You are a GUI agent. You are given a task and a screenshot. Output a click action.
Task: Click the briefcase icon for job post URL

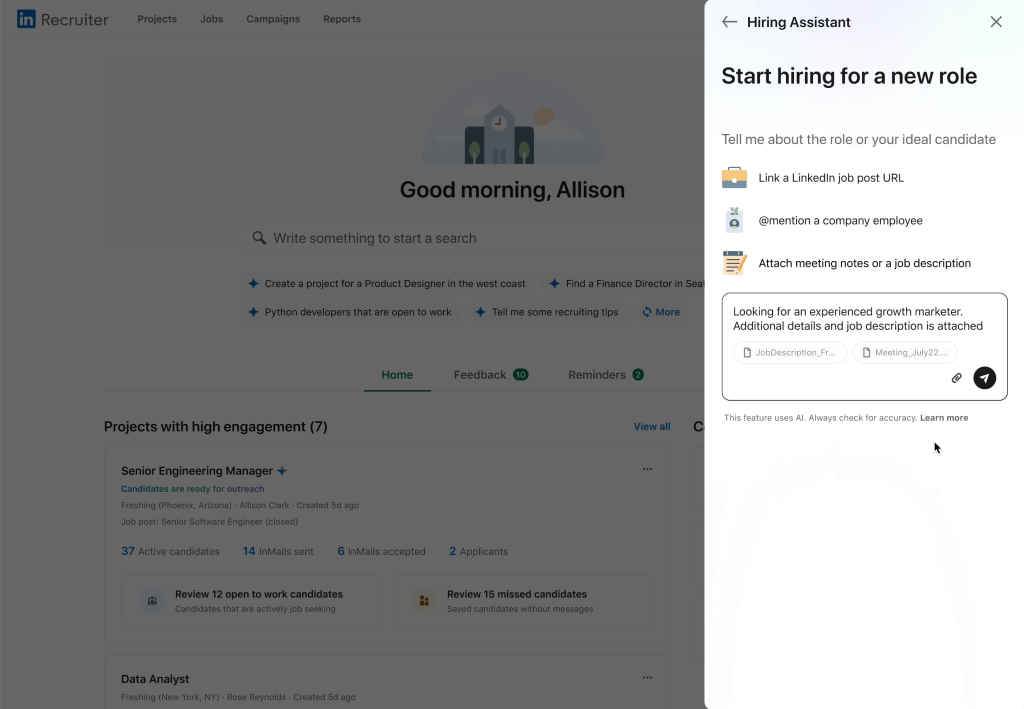click(x=734, y=178)
